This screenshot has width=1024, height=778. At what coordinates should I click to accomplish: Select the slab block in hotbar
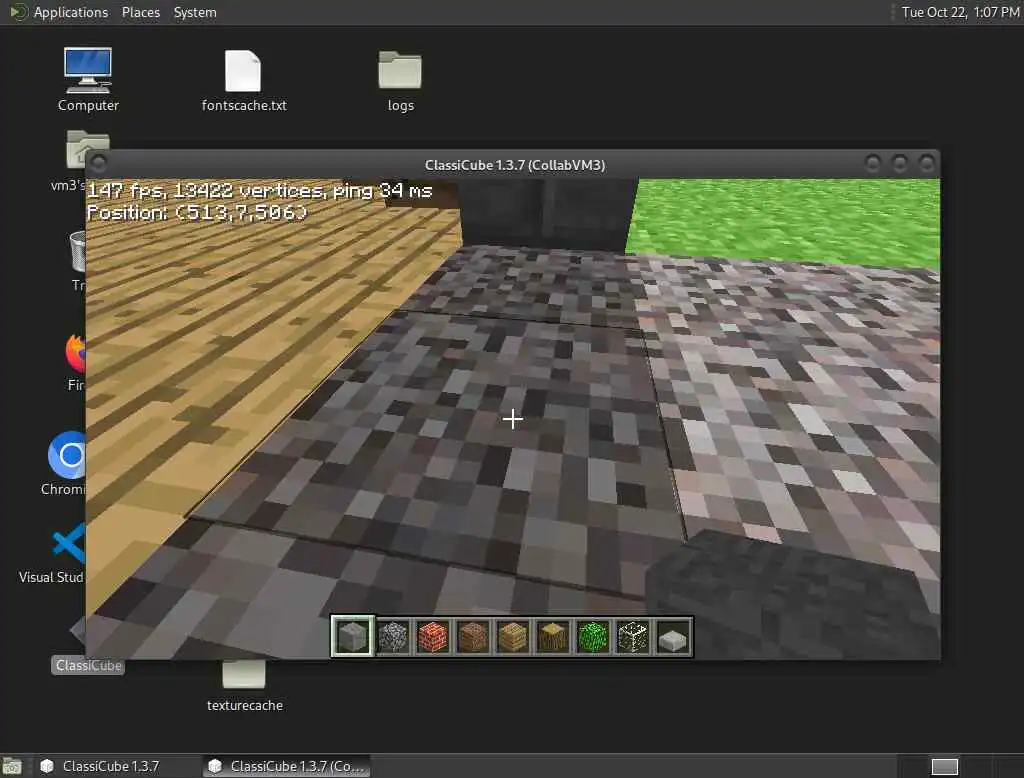pyautogui.click(x=673, y=637)
